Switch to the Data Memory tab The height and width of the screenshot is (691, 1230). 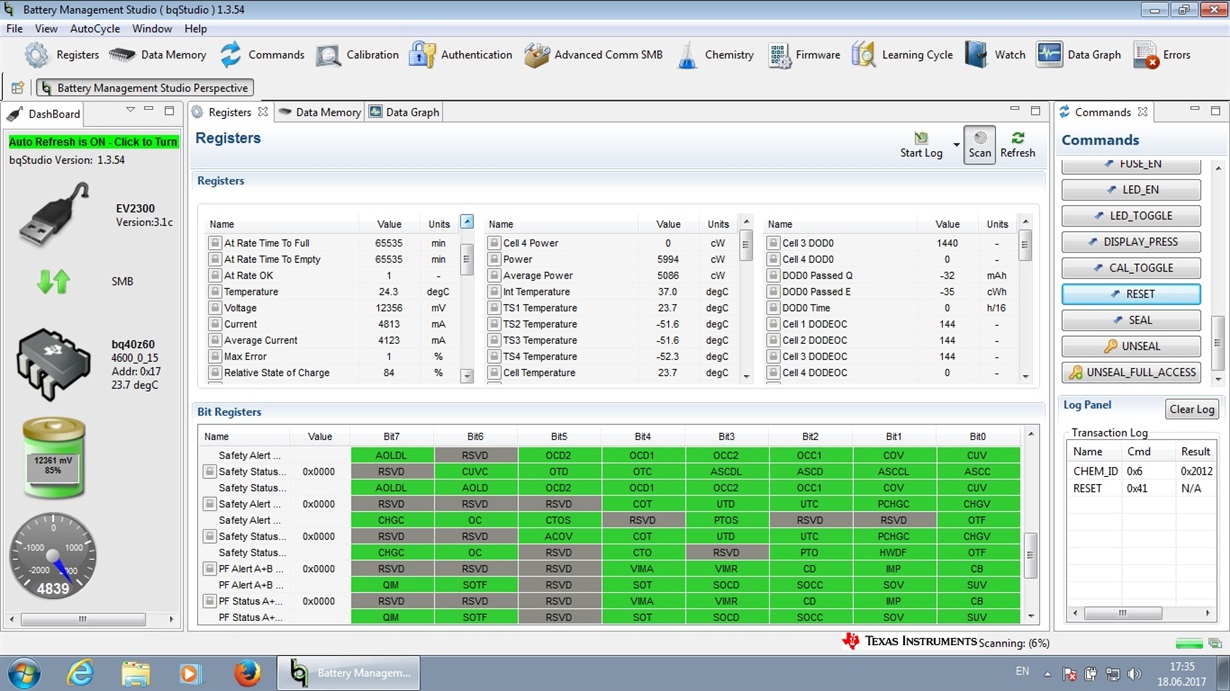tap(320, 112)
